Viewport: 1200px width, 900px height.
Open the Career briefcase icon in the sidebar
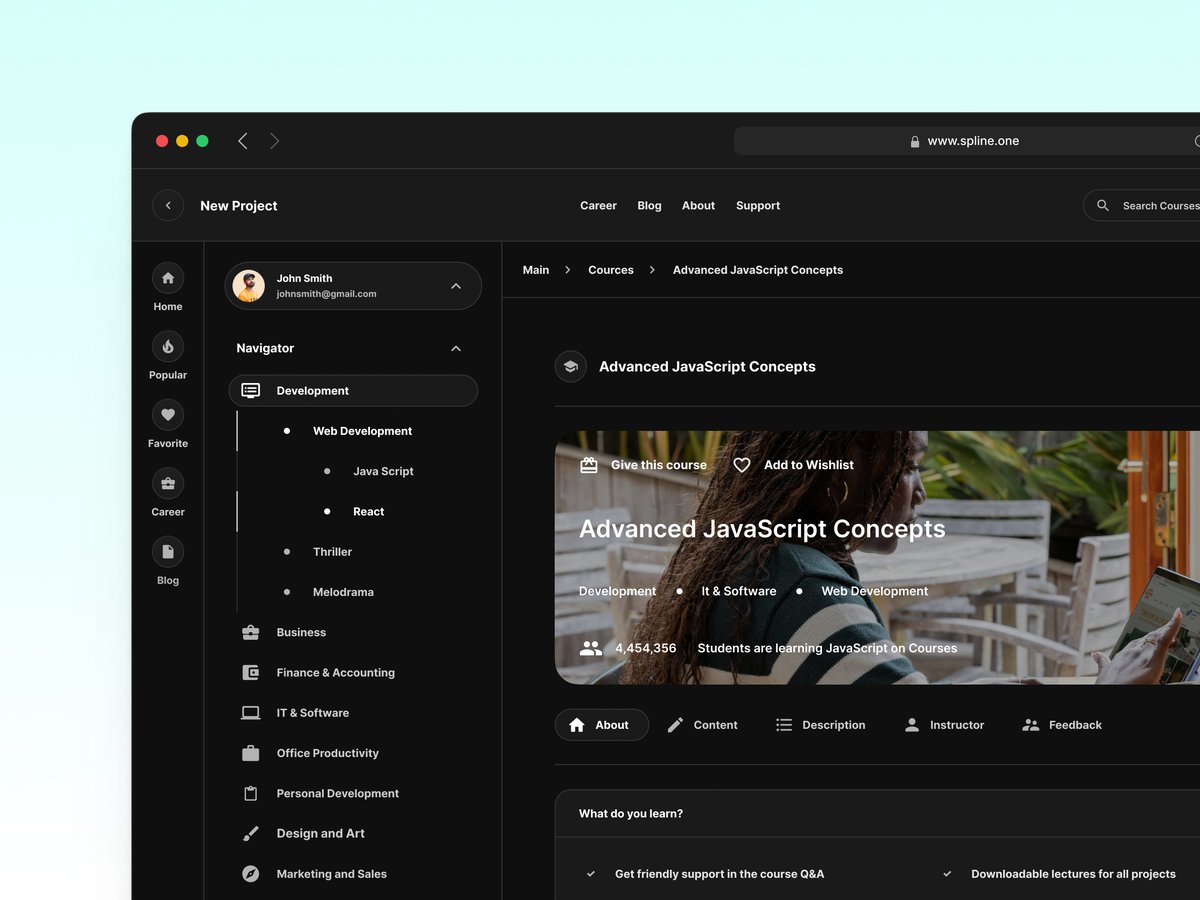(x=168, y=483)
